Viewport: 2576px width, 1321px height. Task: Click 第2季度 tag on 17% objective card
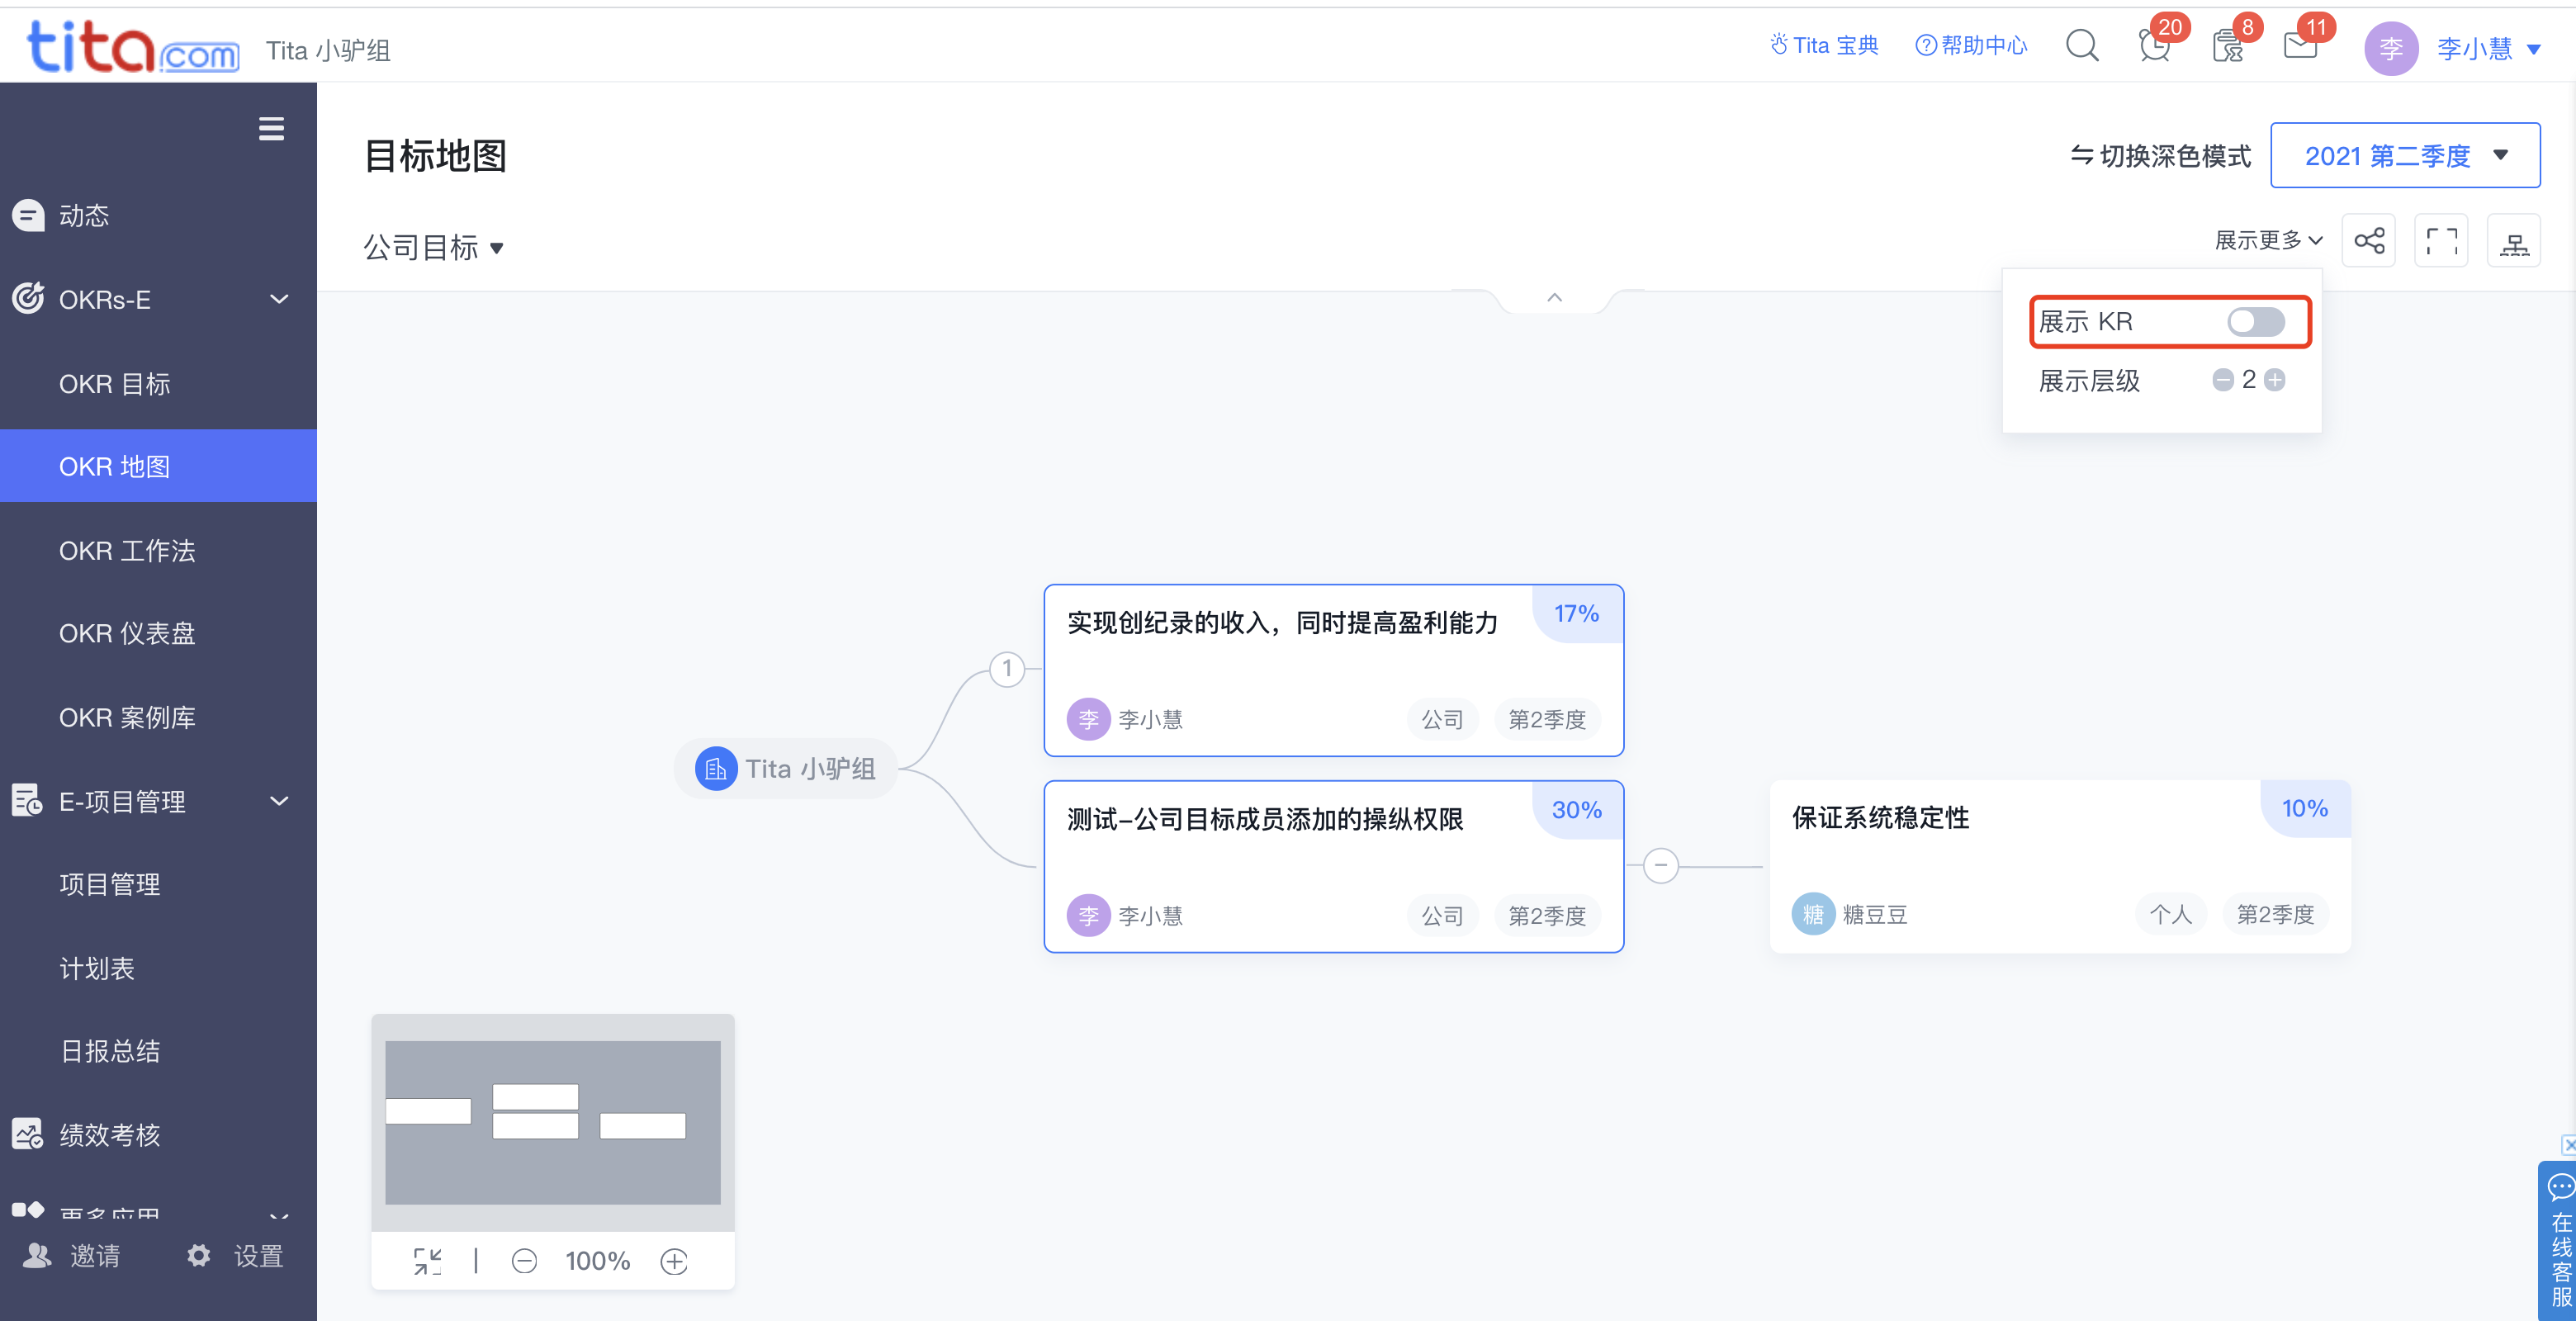(1547, 719)
